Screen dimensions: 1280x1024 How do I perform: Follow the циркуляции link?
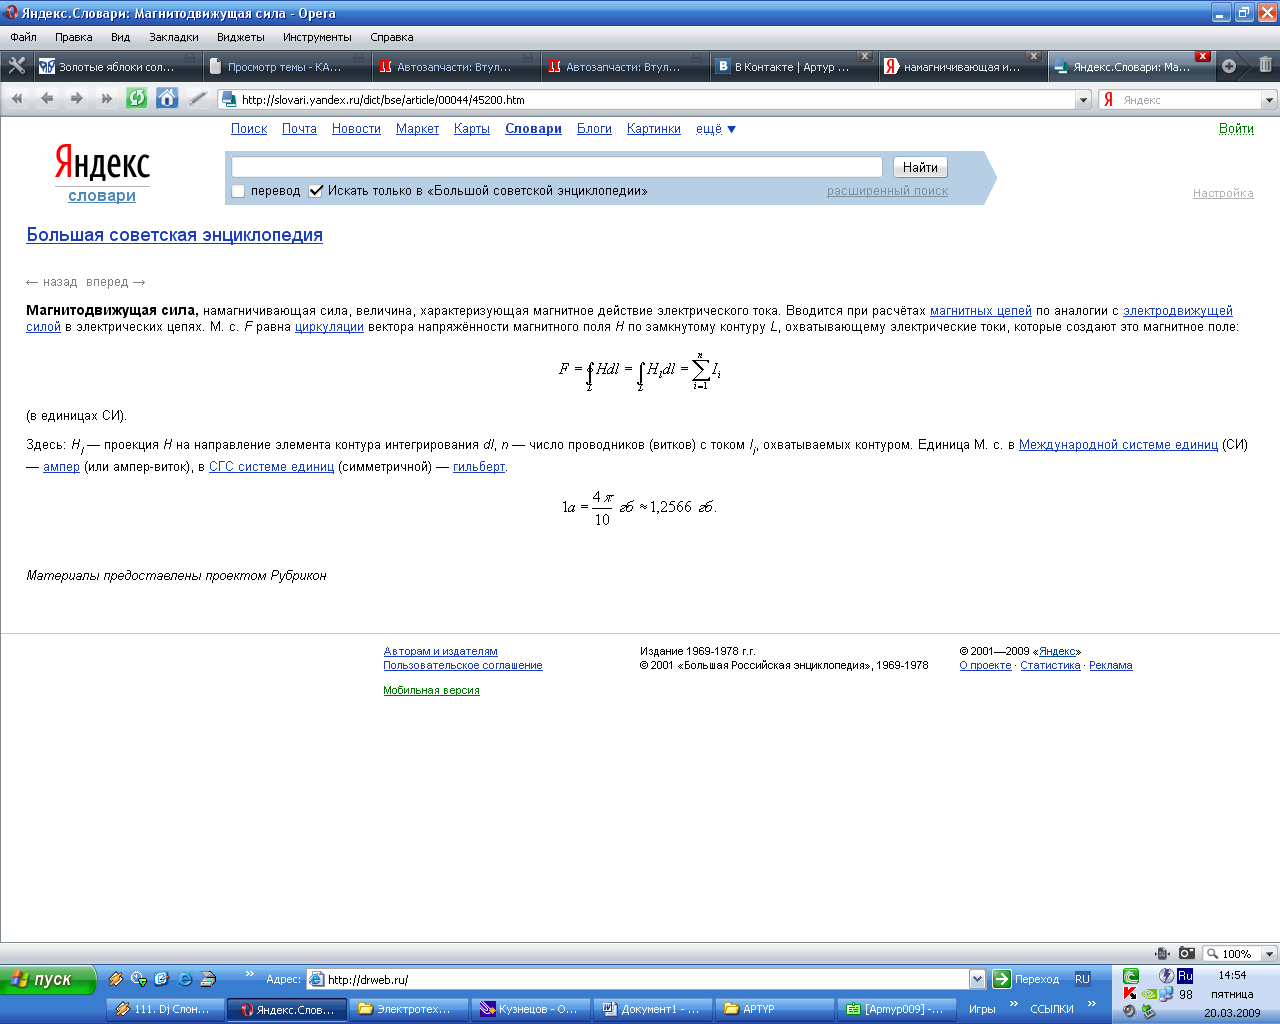(x=329, y=327)
